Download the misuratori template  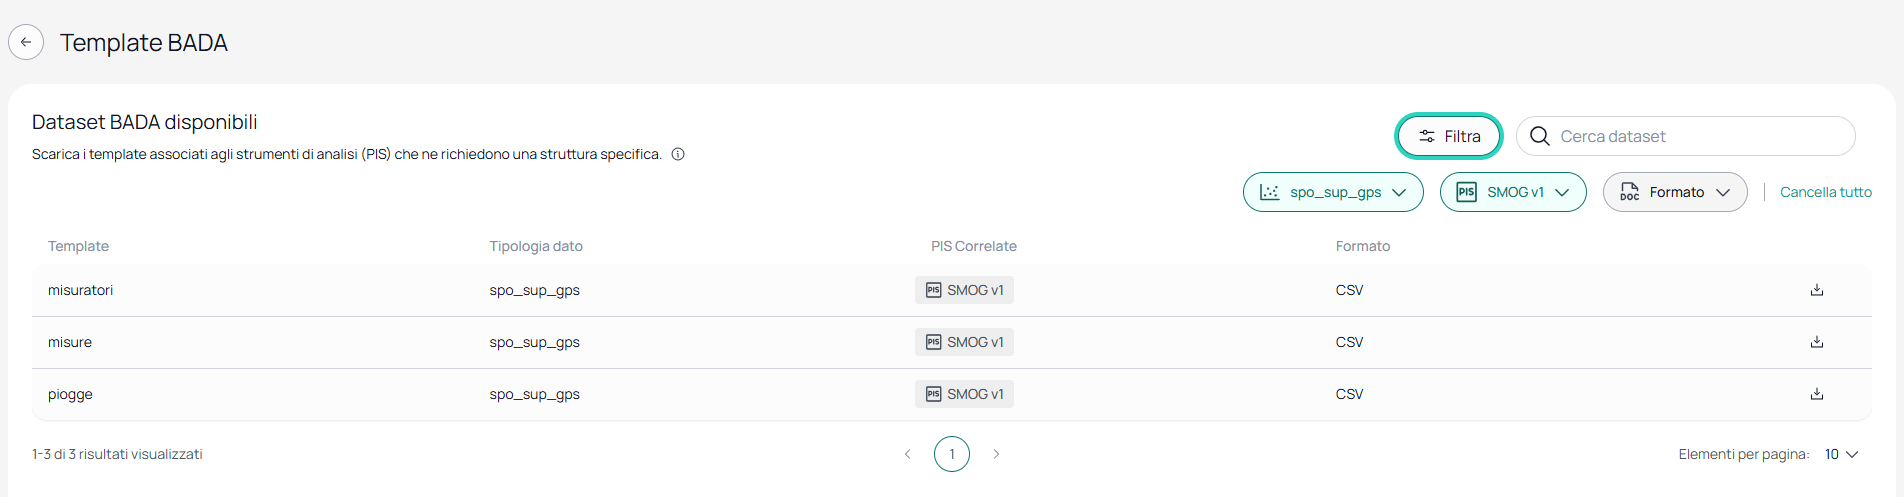point(1816,290)
